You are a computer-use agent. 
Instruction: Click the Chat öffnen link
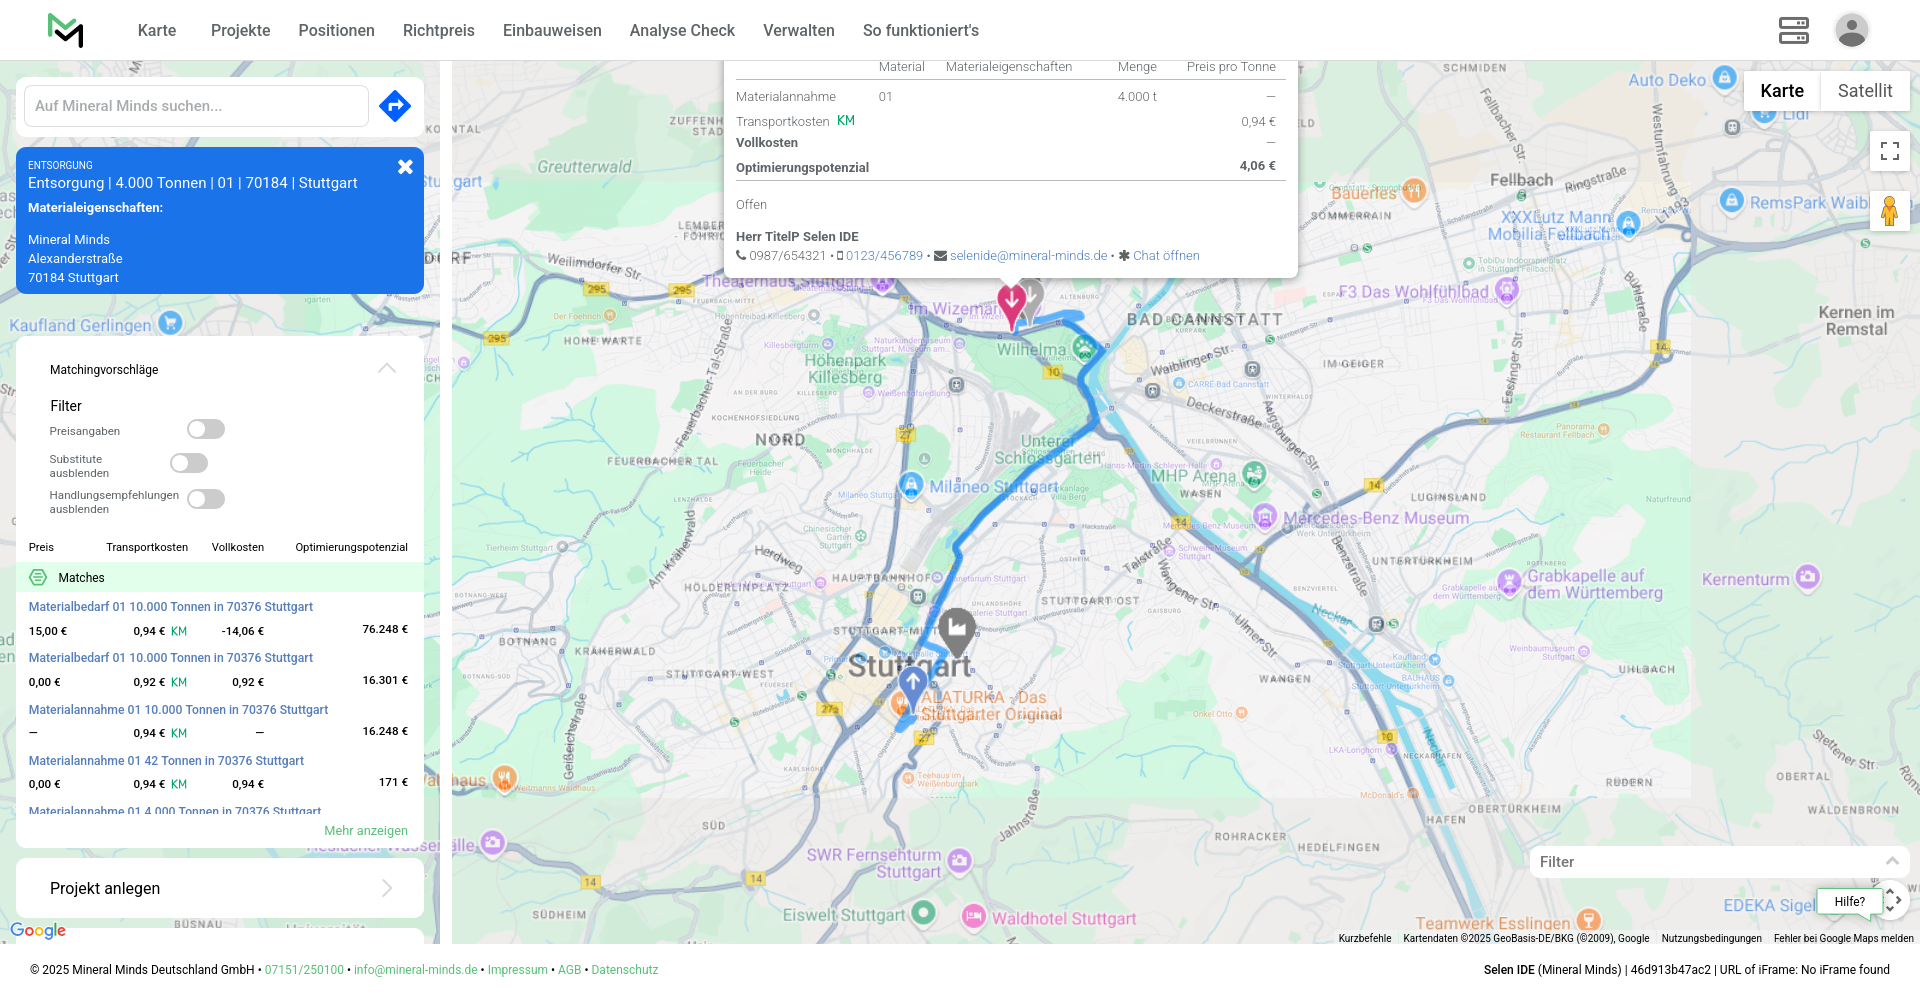point(1165,256)
